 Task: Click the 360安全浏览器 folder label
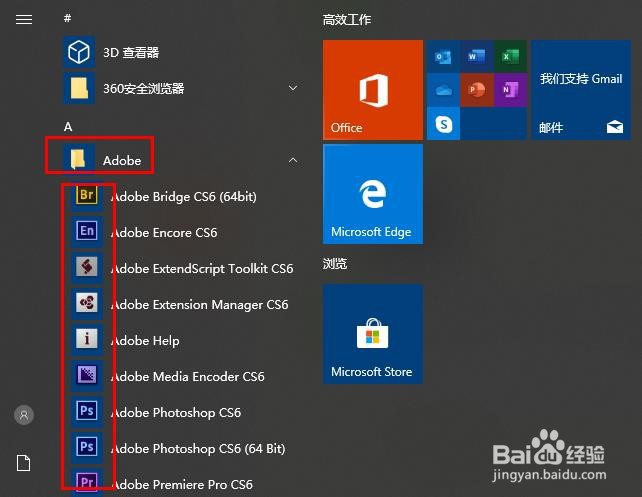coord(143,88)
